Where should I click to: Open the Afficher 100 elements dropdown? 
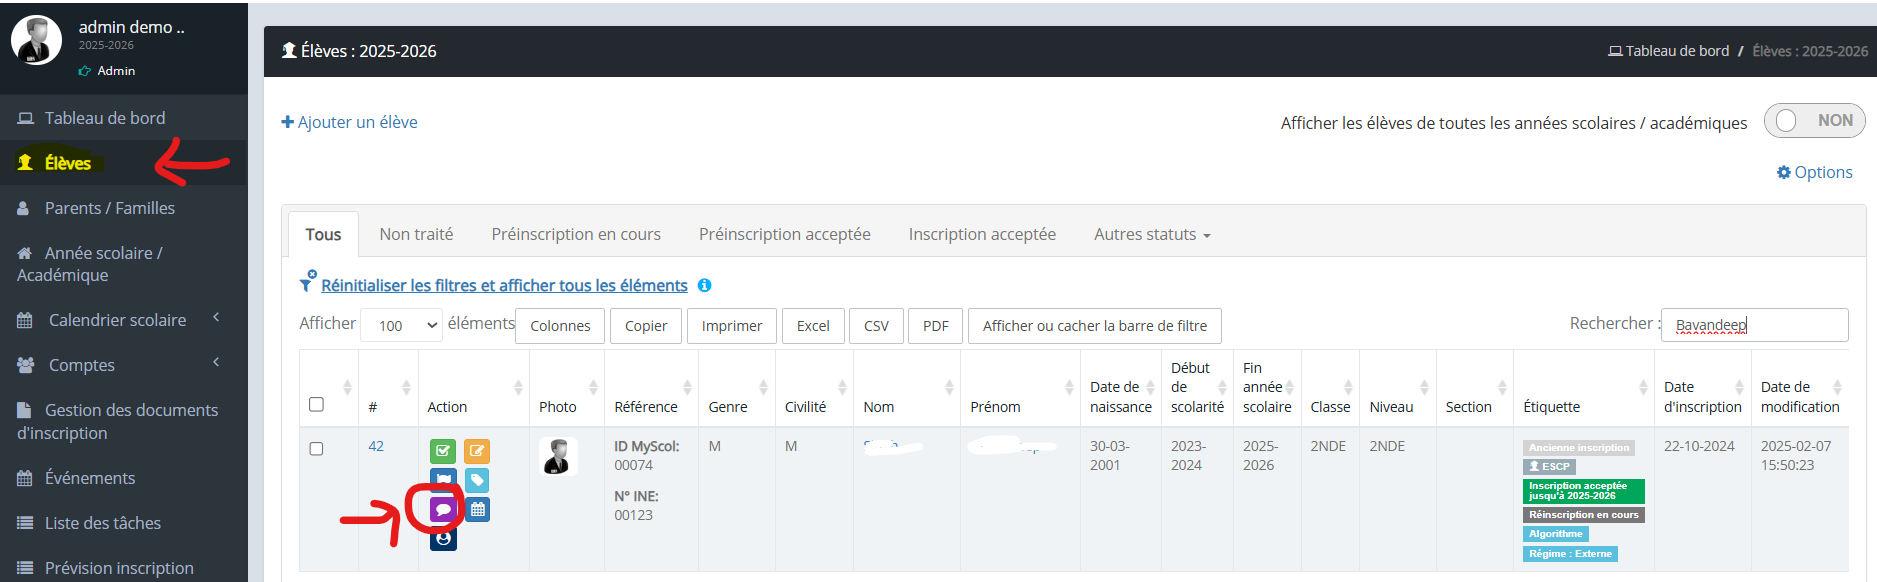tap(402, 326)
